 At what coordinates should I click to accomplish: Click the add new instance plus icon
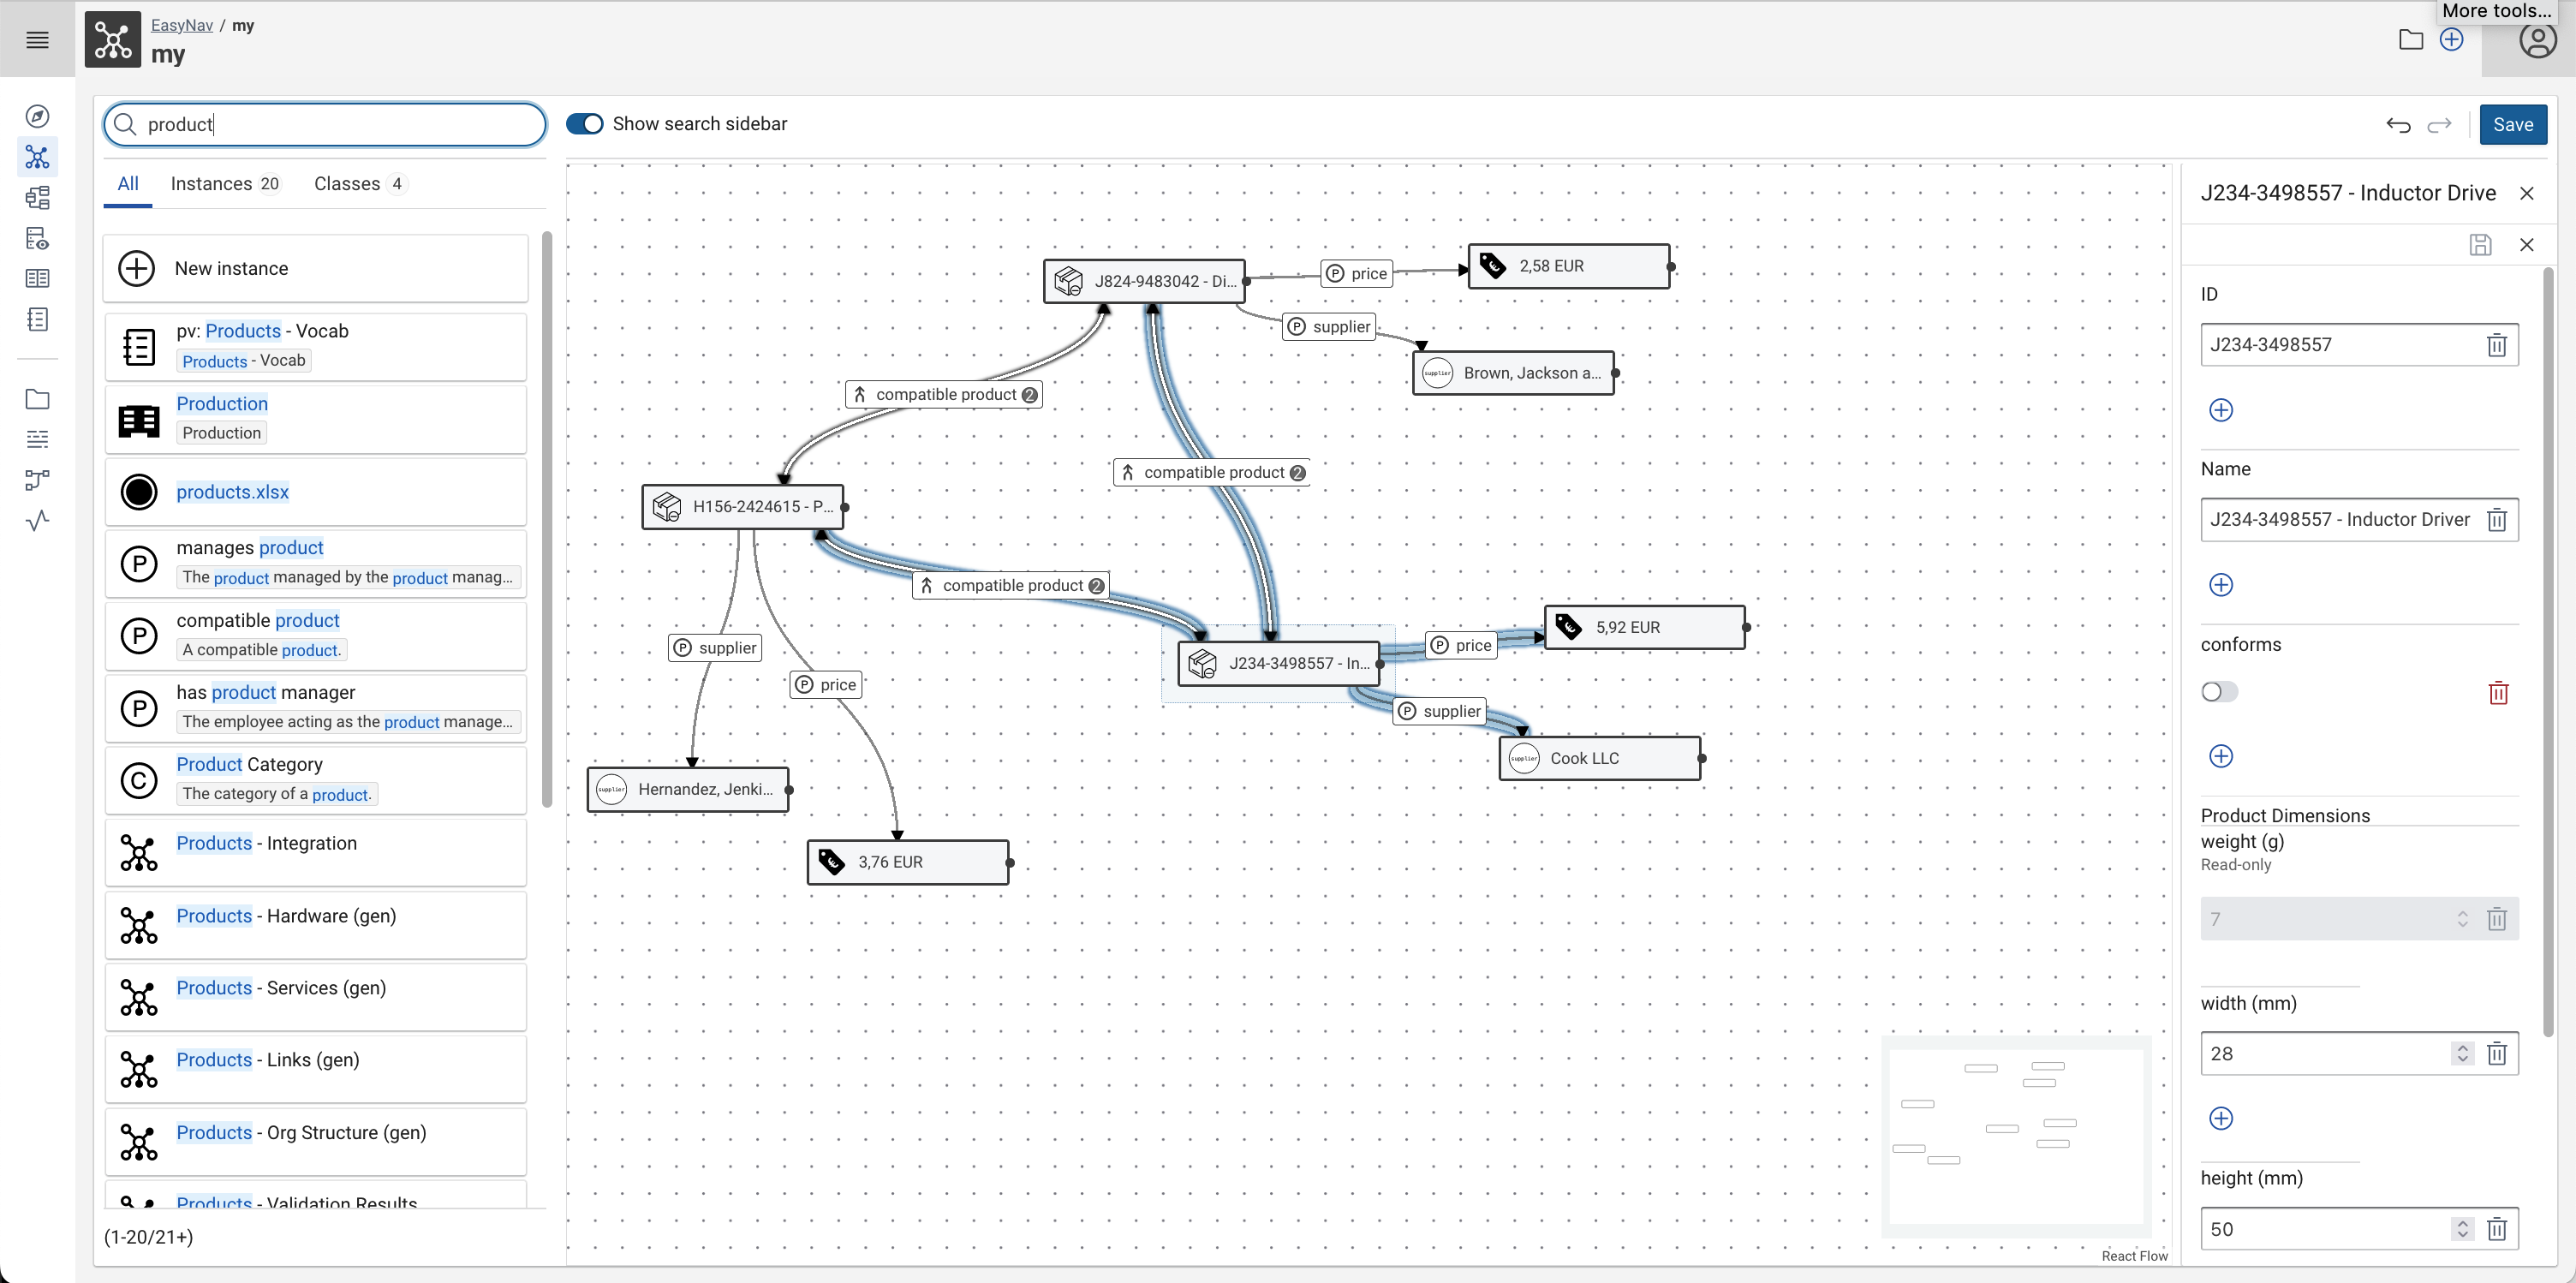(x=134, y=268)
